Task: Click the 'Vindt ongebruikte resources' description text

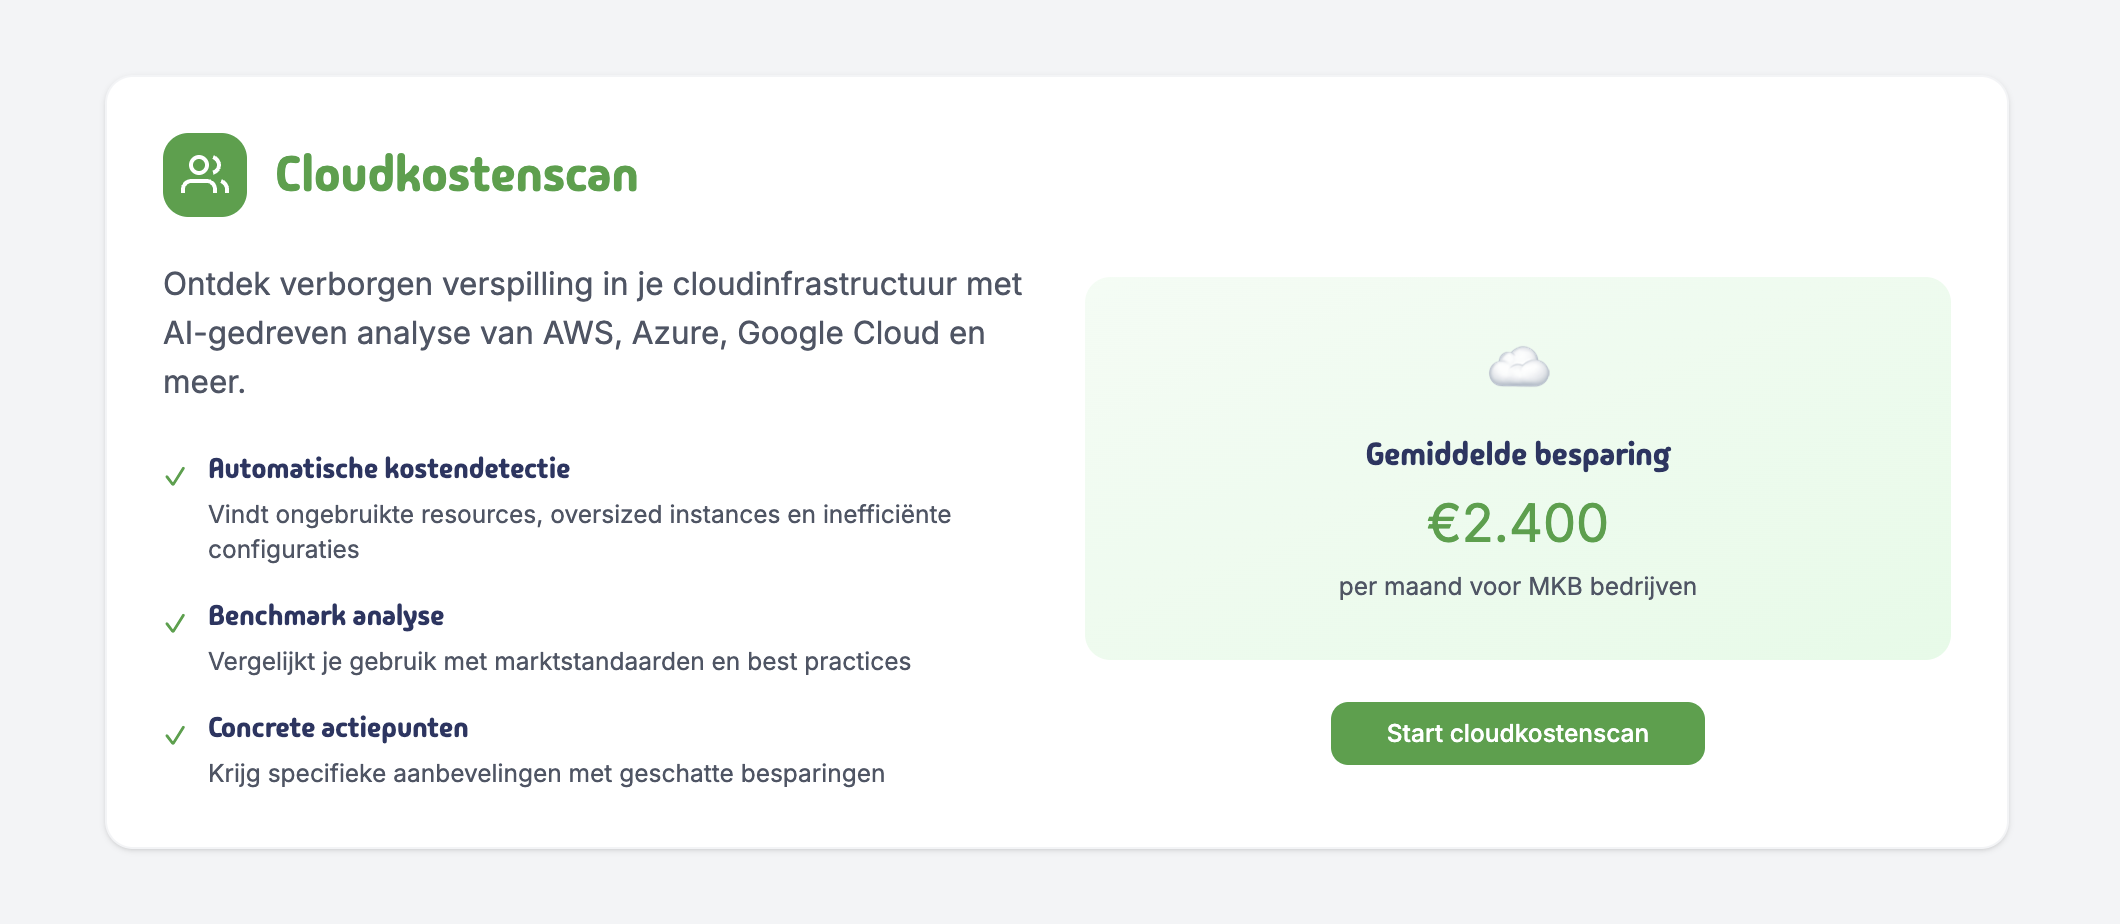Action: (579, 515)
